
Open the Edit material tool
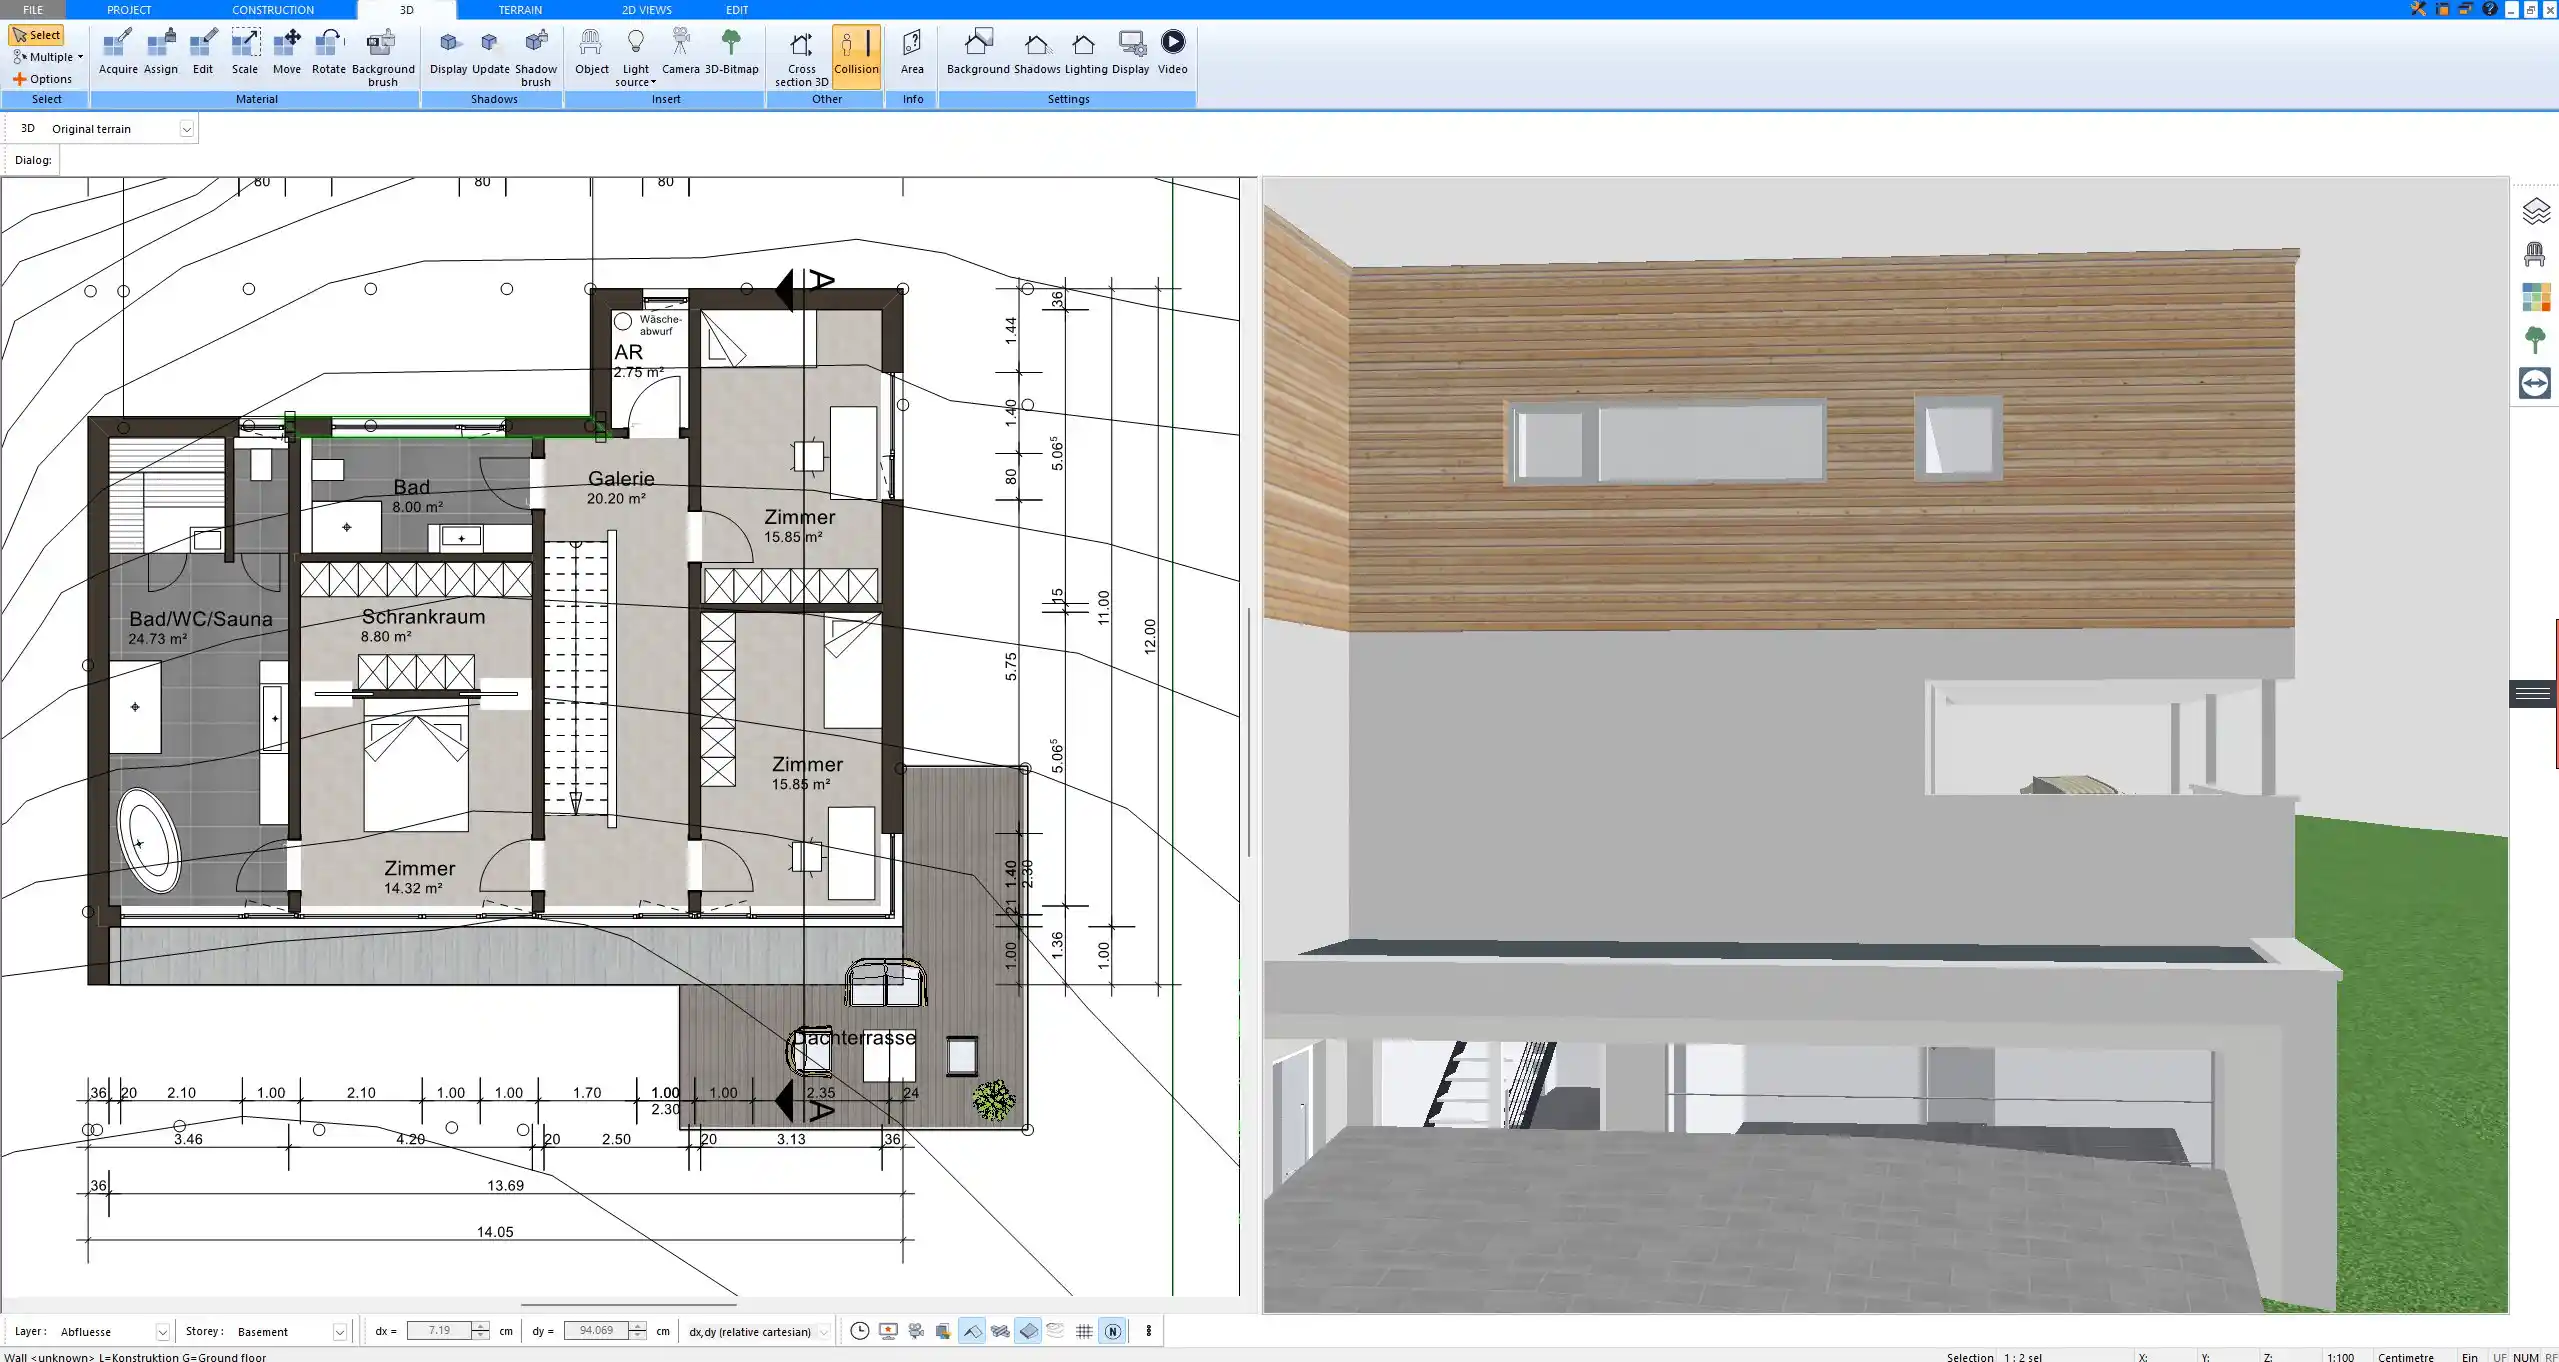pos(203,52)
